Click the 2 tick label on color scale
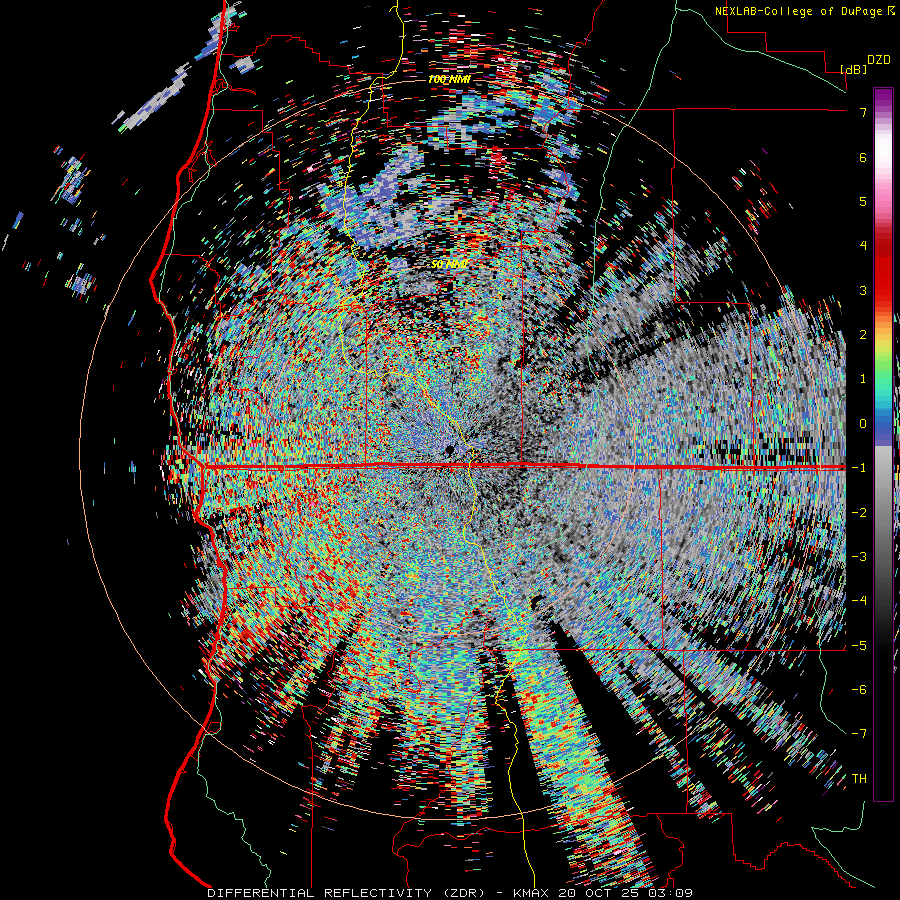 [863, 335]
